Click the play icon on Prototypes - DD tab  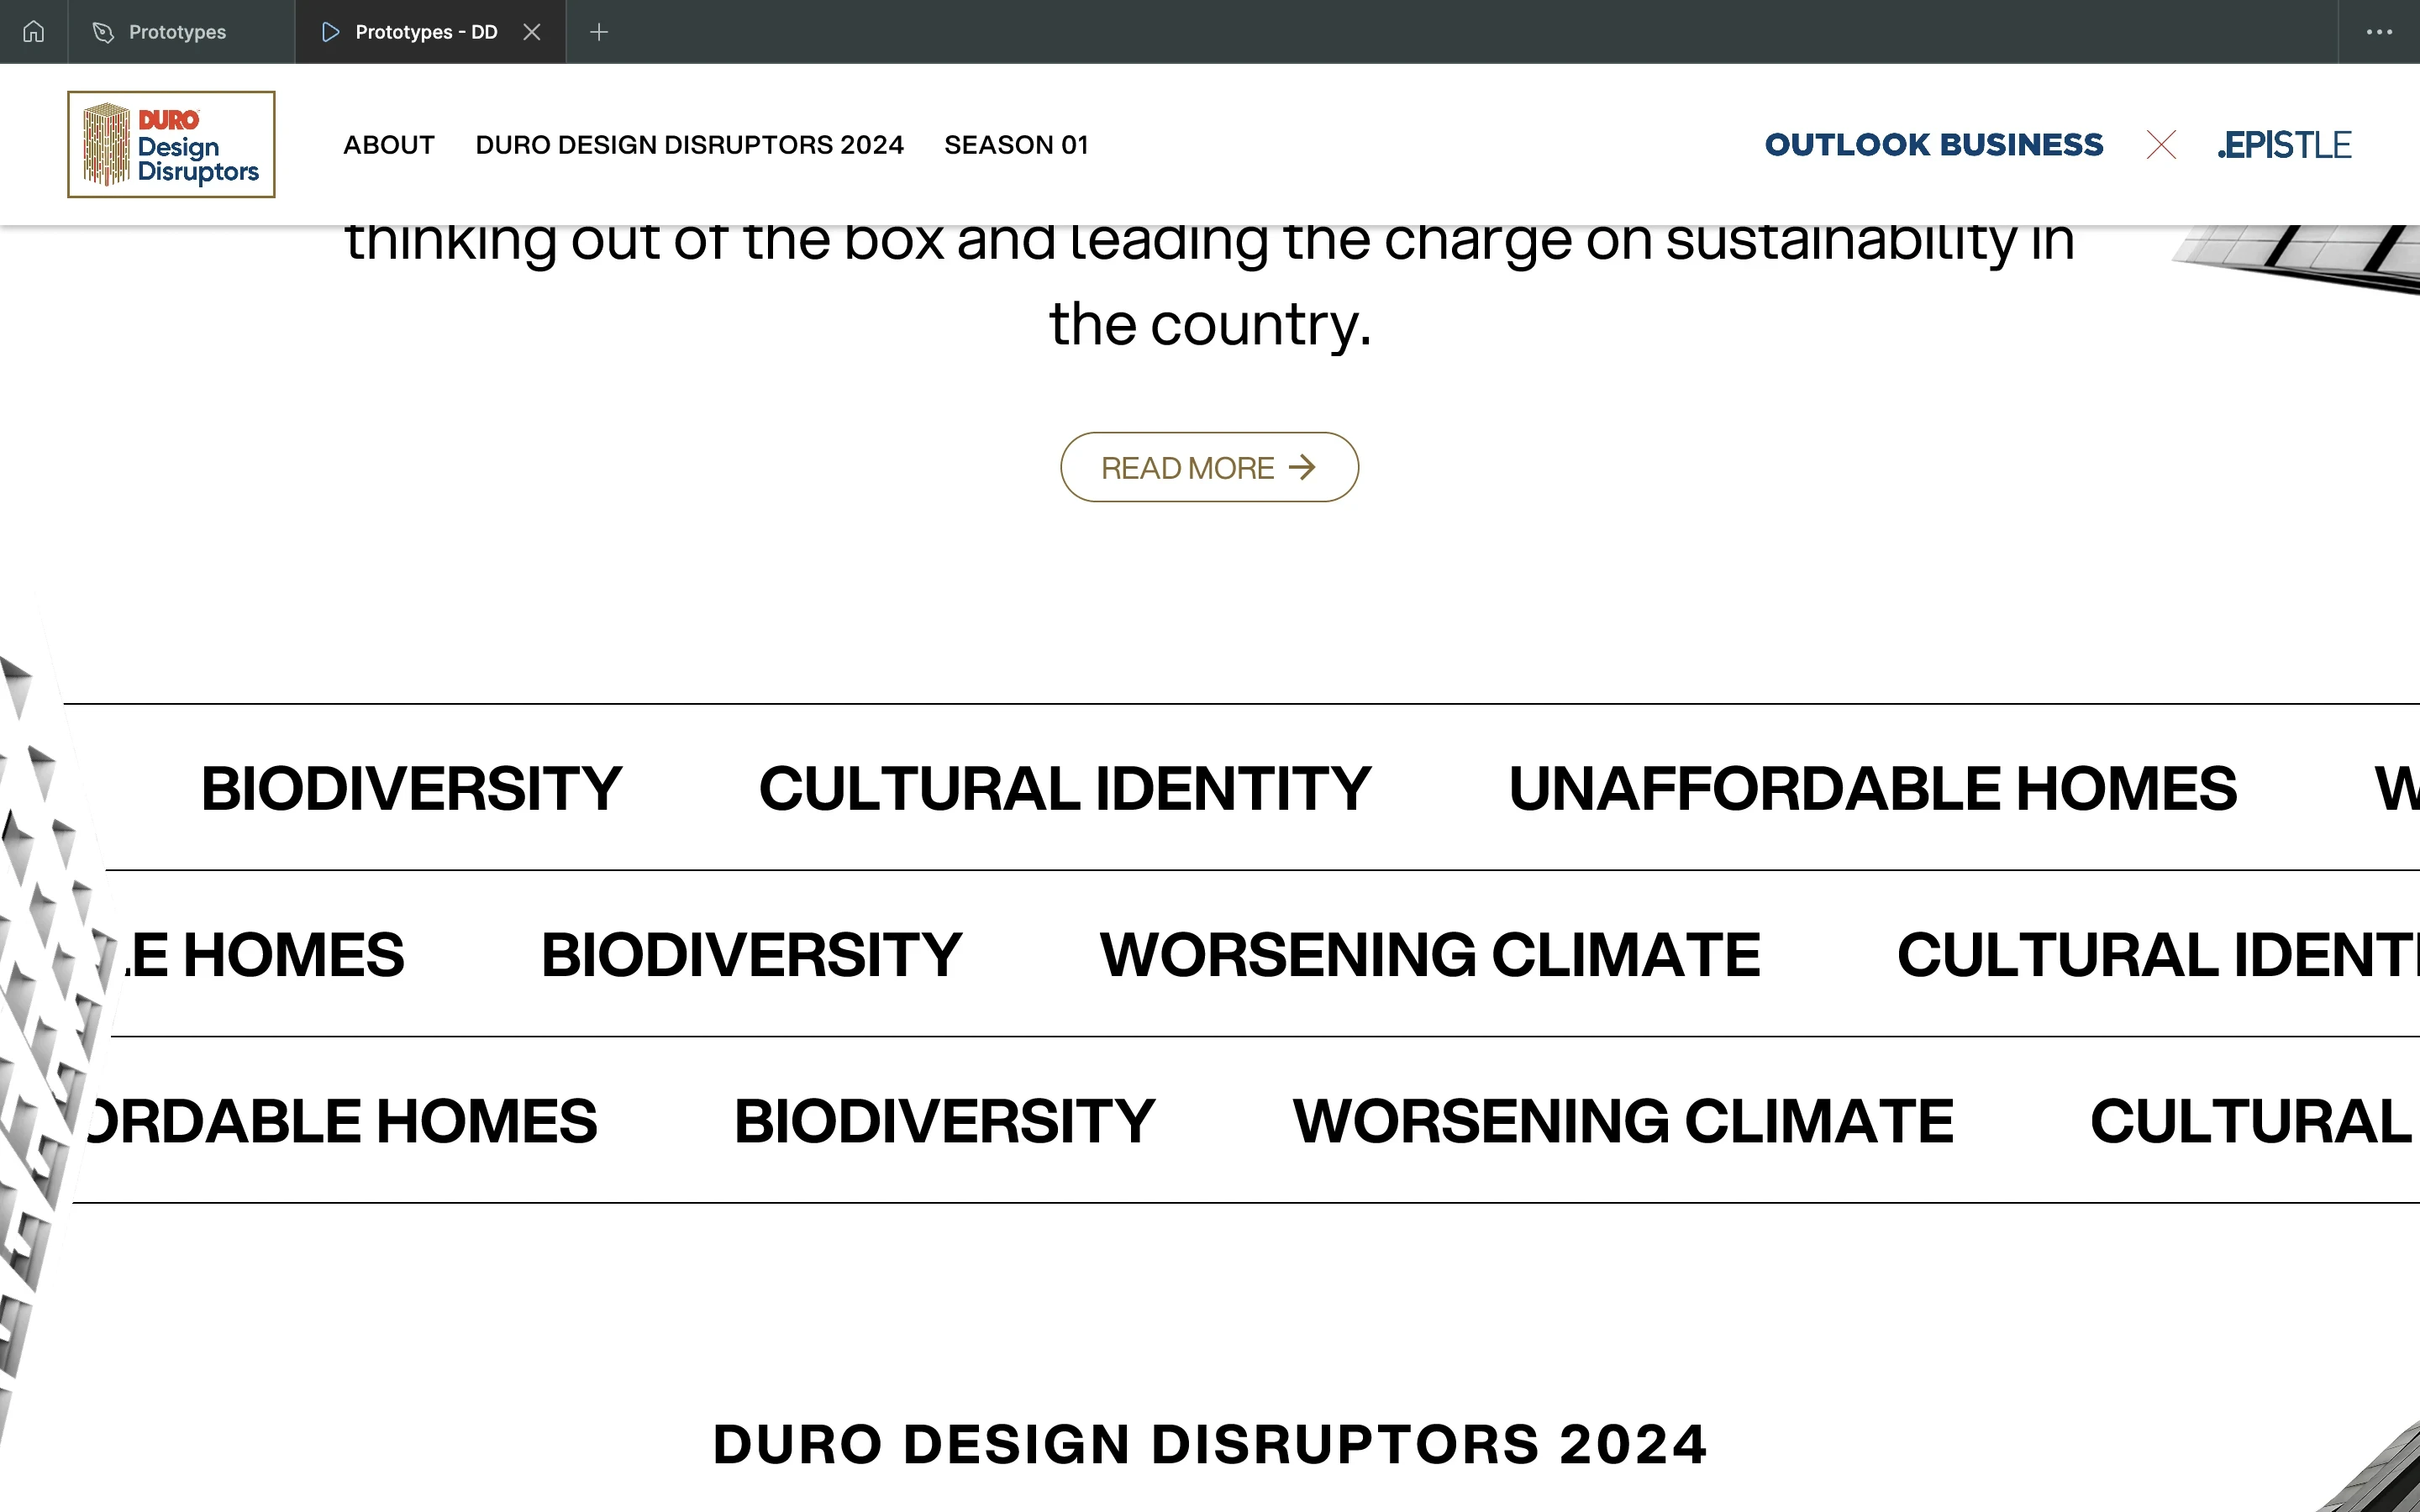point(330,32)
